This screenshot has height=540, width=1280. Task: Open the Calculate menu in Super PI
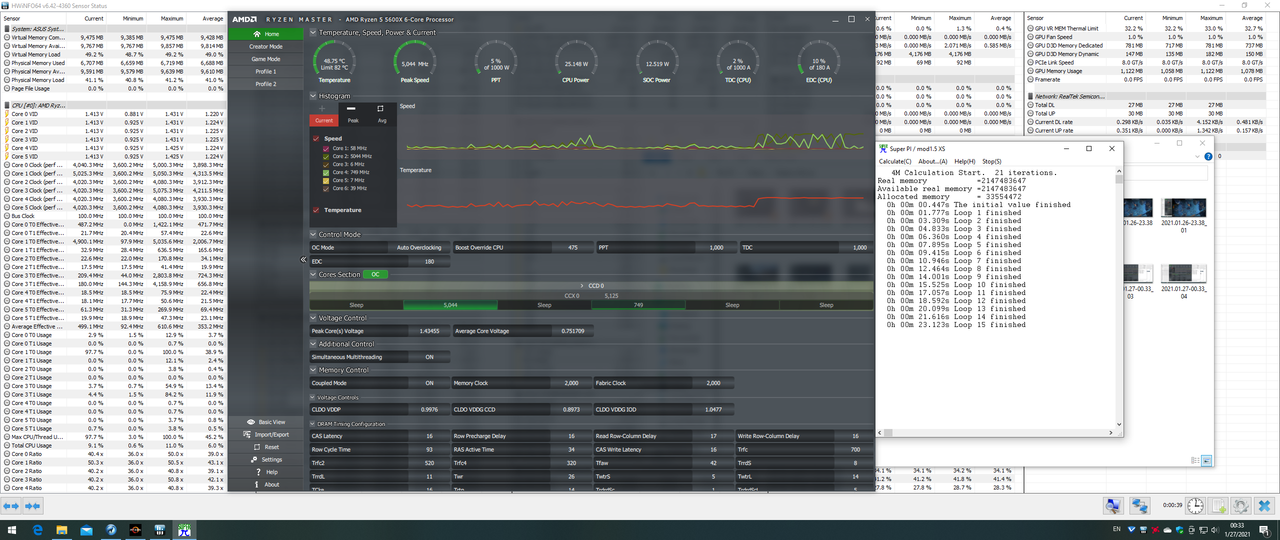point(895,161)
